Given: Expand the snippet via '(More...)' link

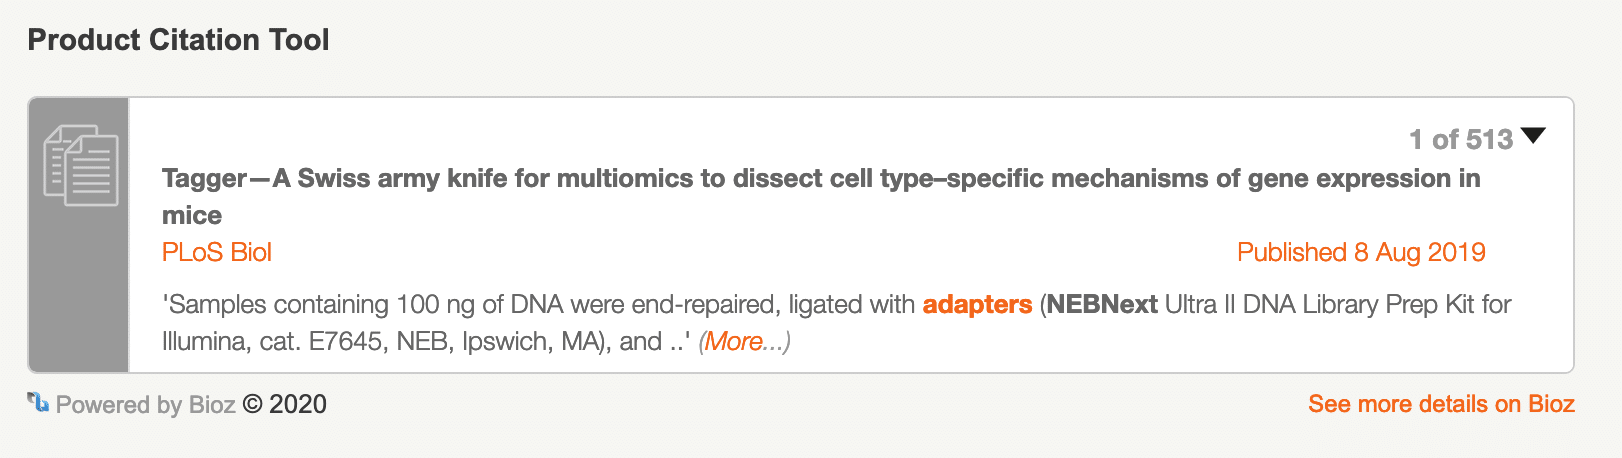Looking at the screenshot, I should (744, 341).
